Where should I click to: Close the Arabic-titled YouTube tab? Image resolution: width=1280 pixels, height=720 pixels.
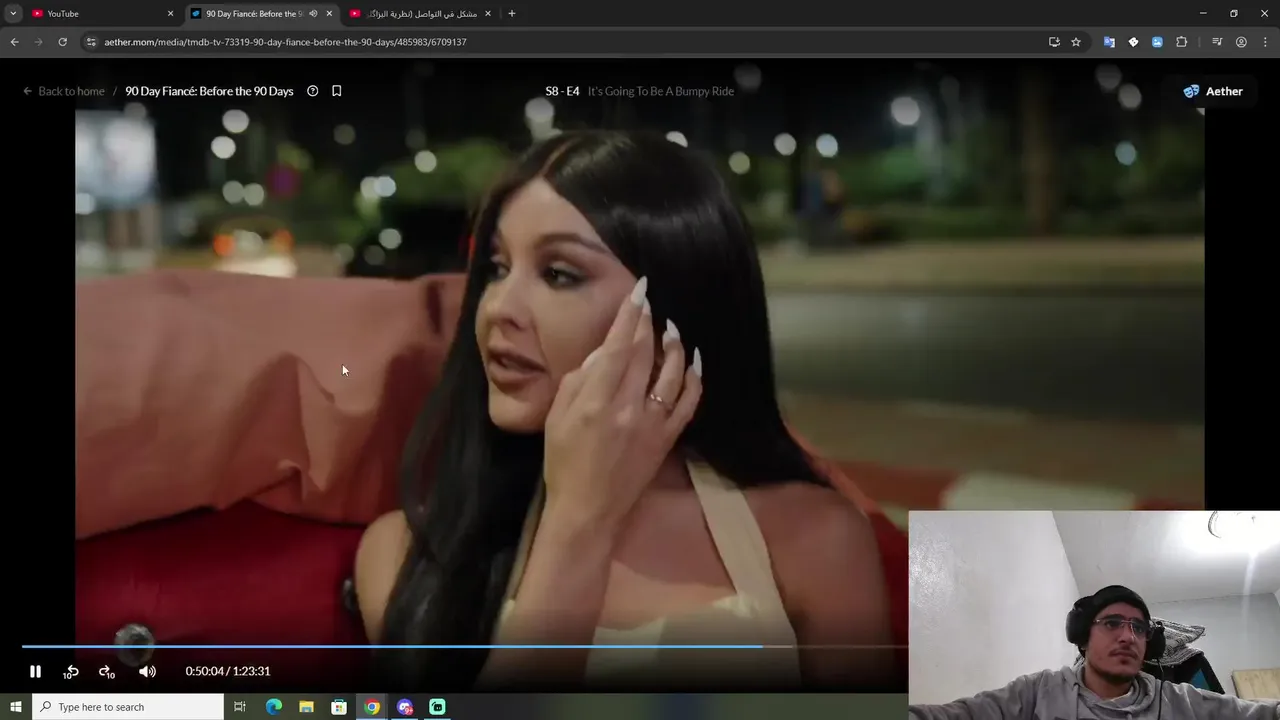488,14
